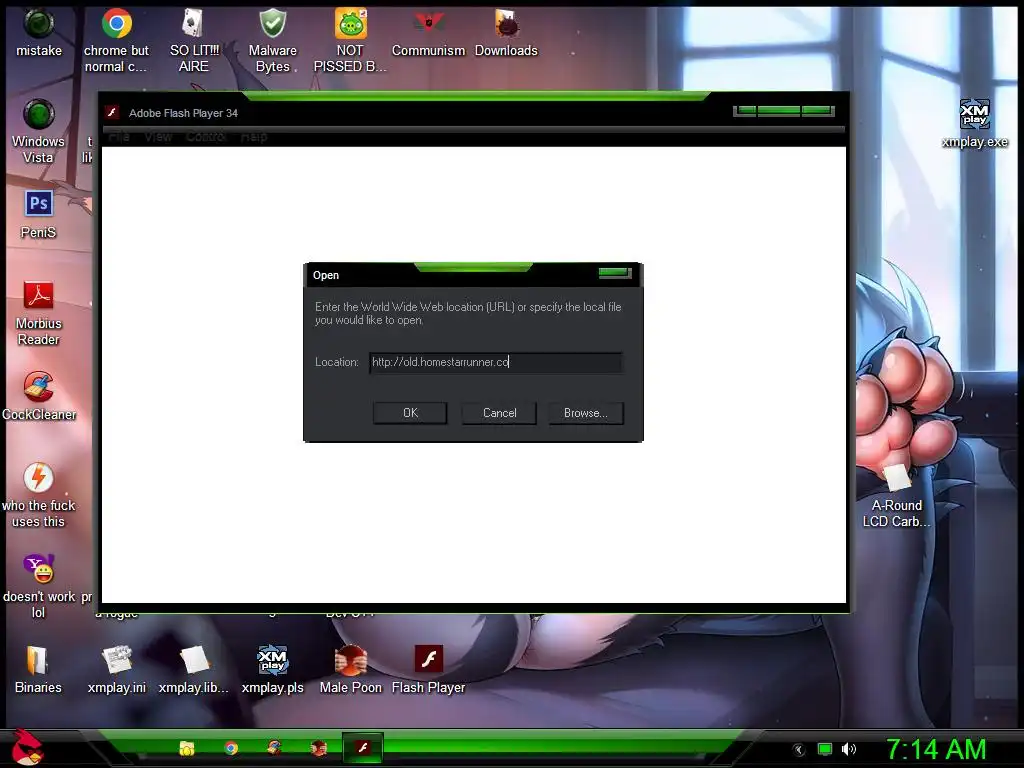Screen dimensions: 1024x768
Task: Open the folder icon in the taskbar
Action: click(187, 748)
